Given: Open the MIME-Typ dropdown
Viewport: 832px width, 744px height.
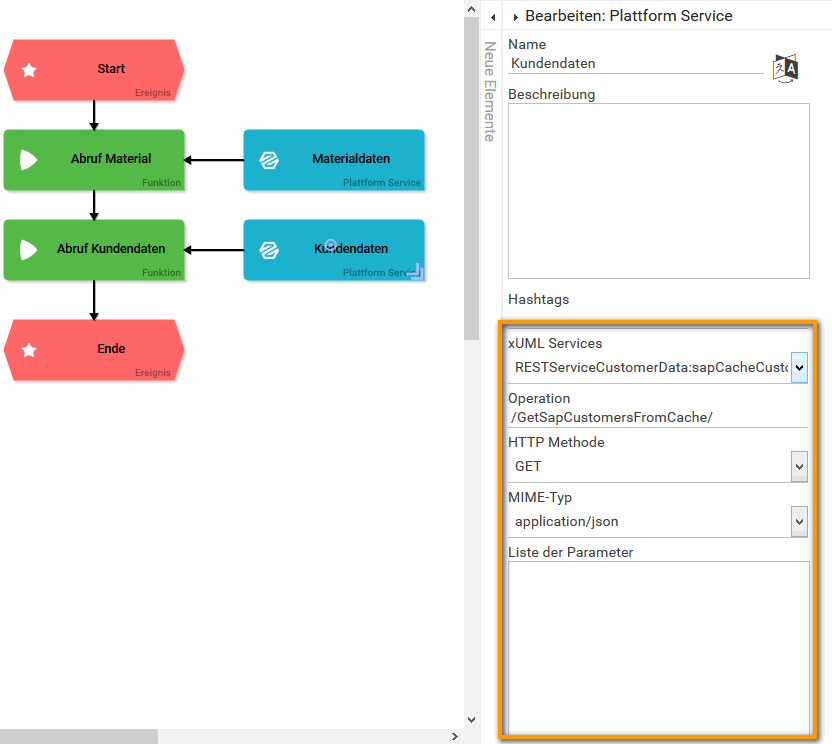Looking at the screenshot, I should tap(799, 521).
